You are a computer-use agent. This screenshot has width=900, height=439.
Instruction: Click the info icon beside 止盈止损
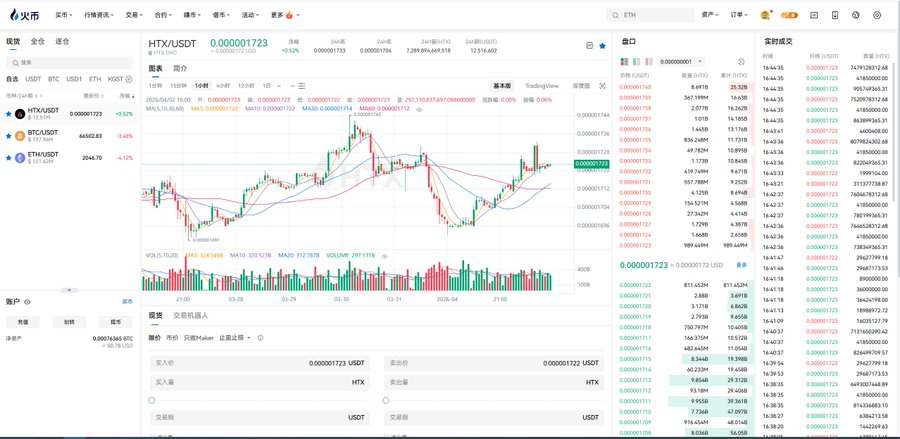[260, 338]
